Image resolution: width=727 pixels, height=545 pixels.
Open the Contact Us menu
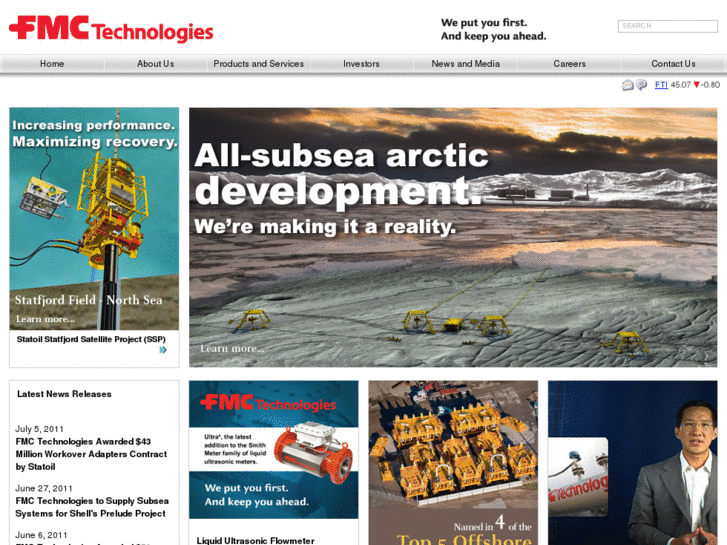(673, 64)
